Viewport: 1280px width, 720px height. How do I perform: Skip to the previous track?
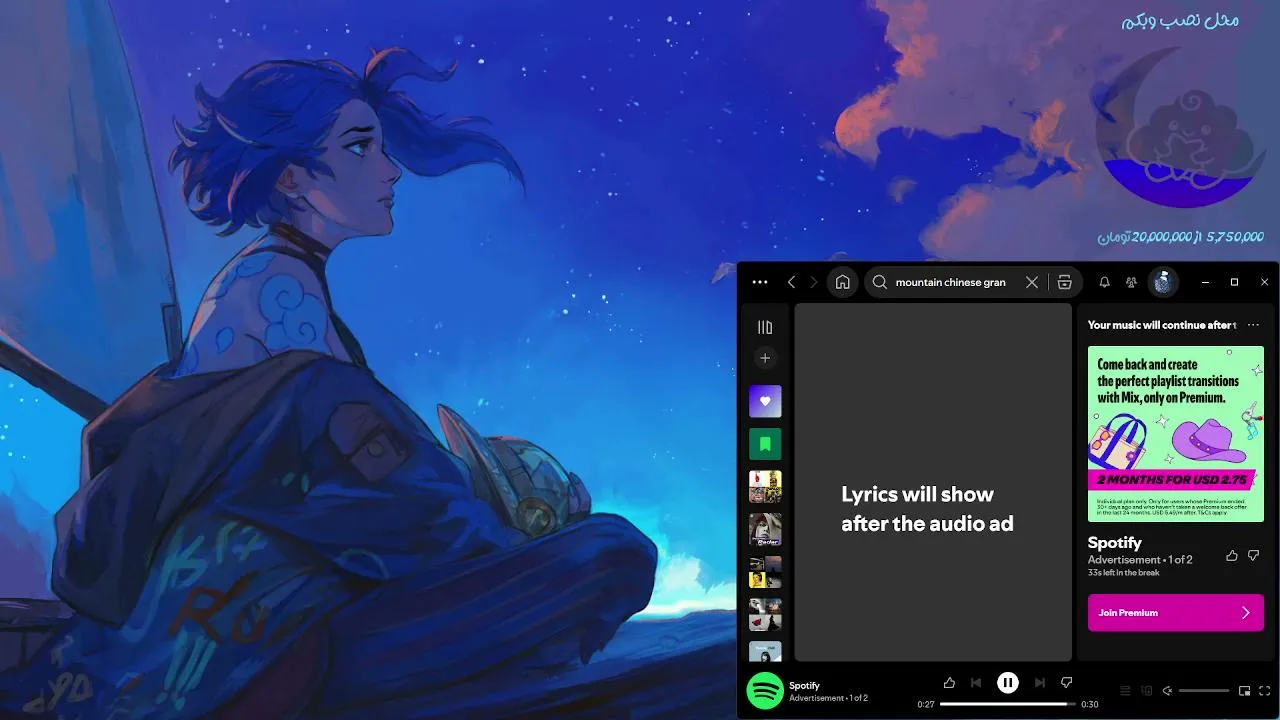(x=976, y=683)
